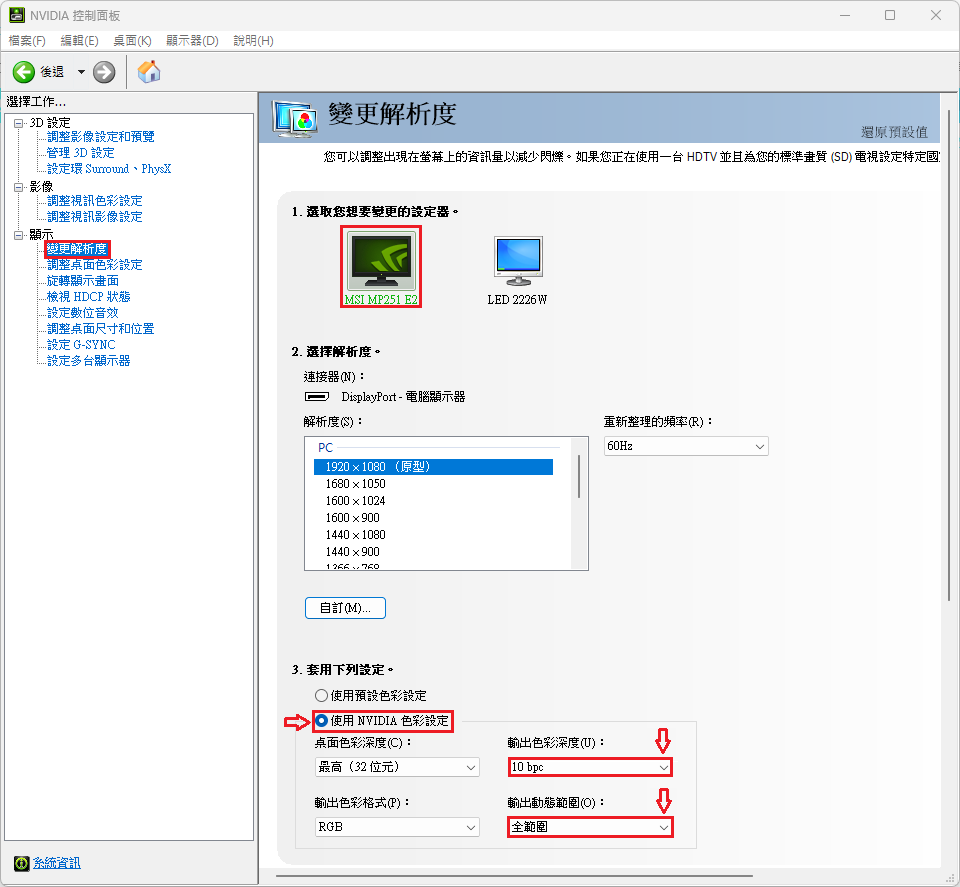Open 調整桌面尺寸和位置 page
The width and height of the screenshot is (960, 887).
point(100,329)
